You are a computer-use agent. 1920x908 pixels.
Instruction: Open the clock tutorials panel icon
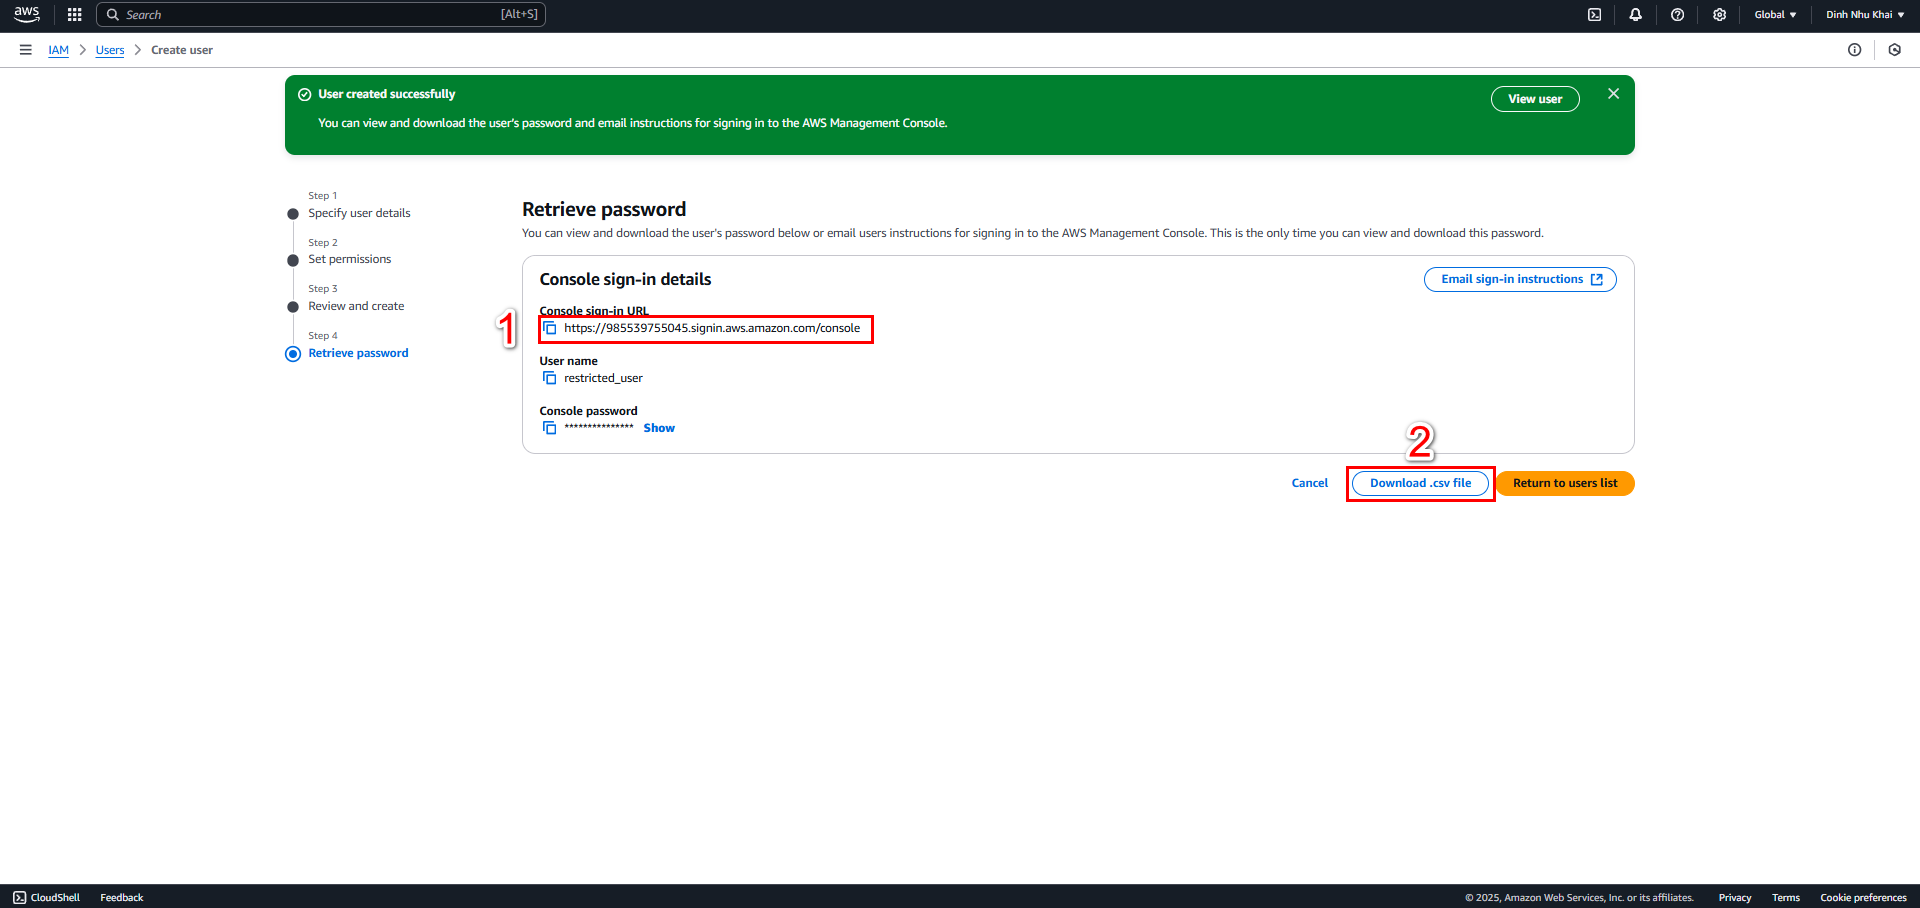[1895, 50]
